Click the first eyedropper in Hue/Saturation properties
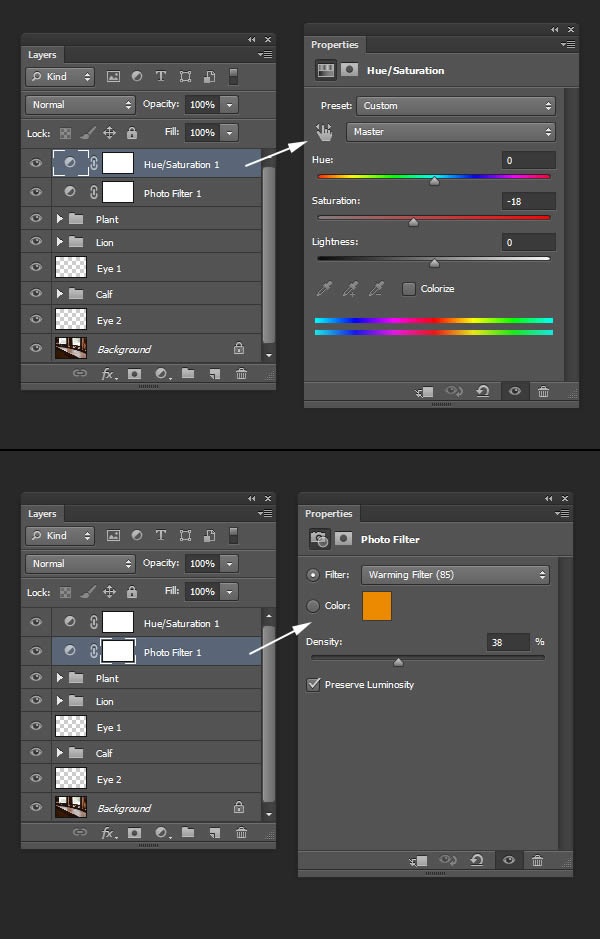The height and width of the screenshot is (939, 600). coord(324,289)
